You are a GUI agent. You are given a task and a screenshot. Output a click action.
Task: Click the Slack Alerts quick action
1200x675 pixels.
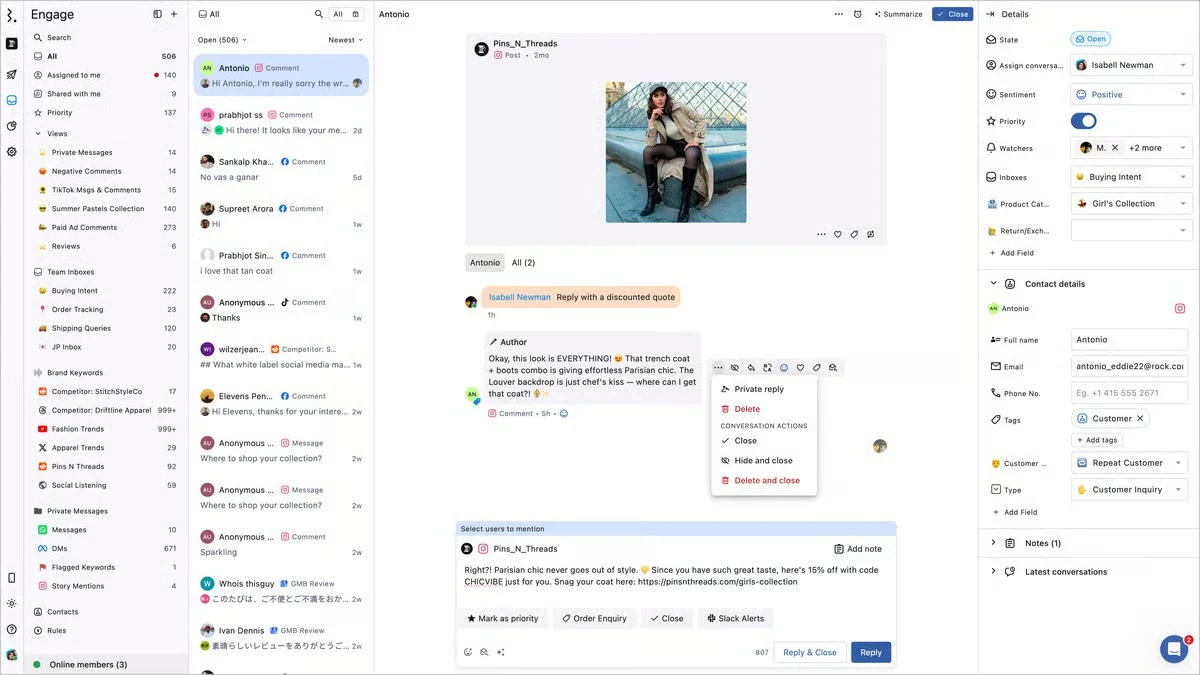click(735, 618)
